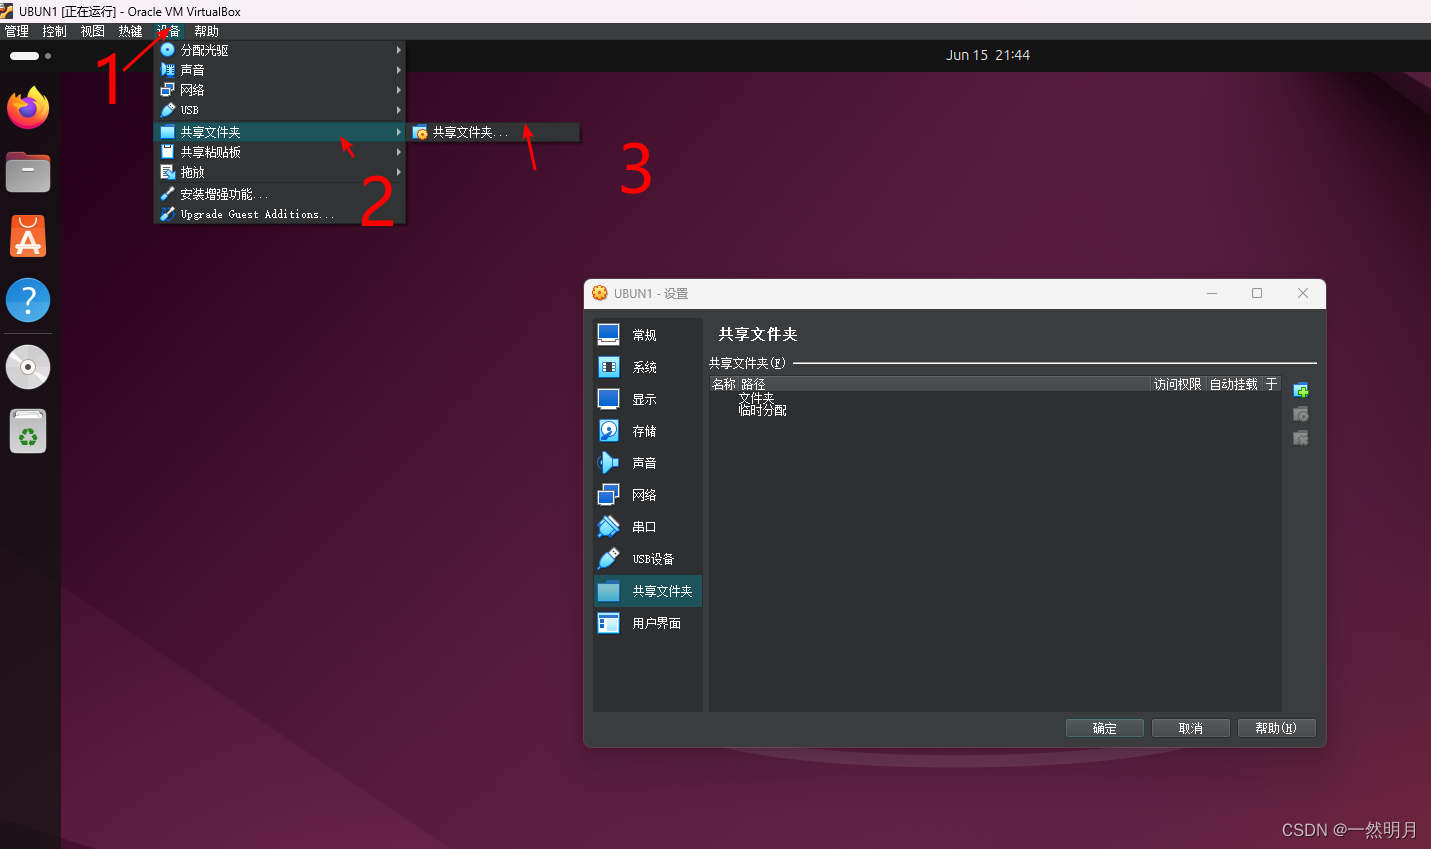This screenshot has width=1431, height=849.
Task: Add a new shared folder icon
Action: click(x=1301, y=390)
